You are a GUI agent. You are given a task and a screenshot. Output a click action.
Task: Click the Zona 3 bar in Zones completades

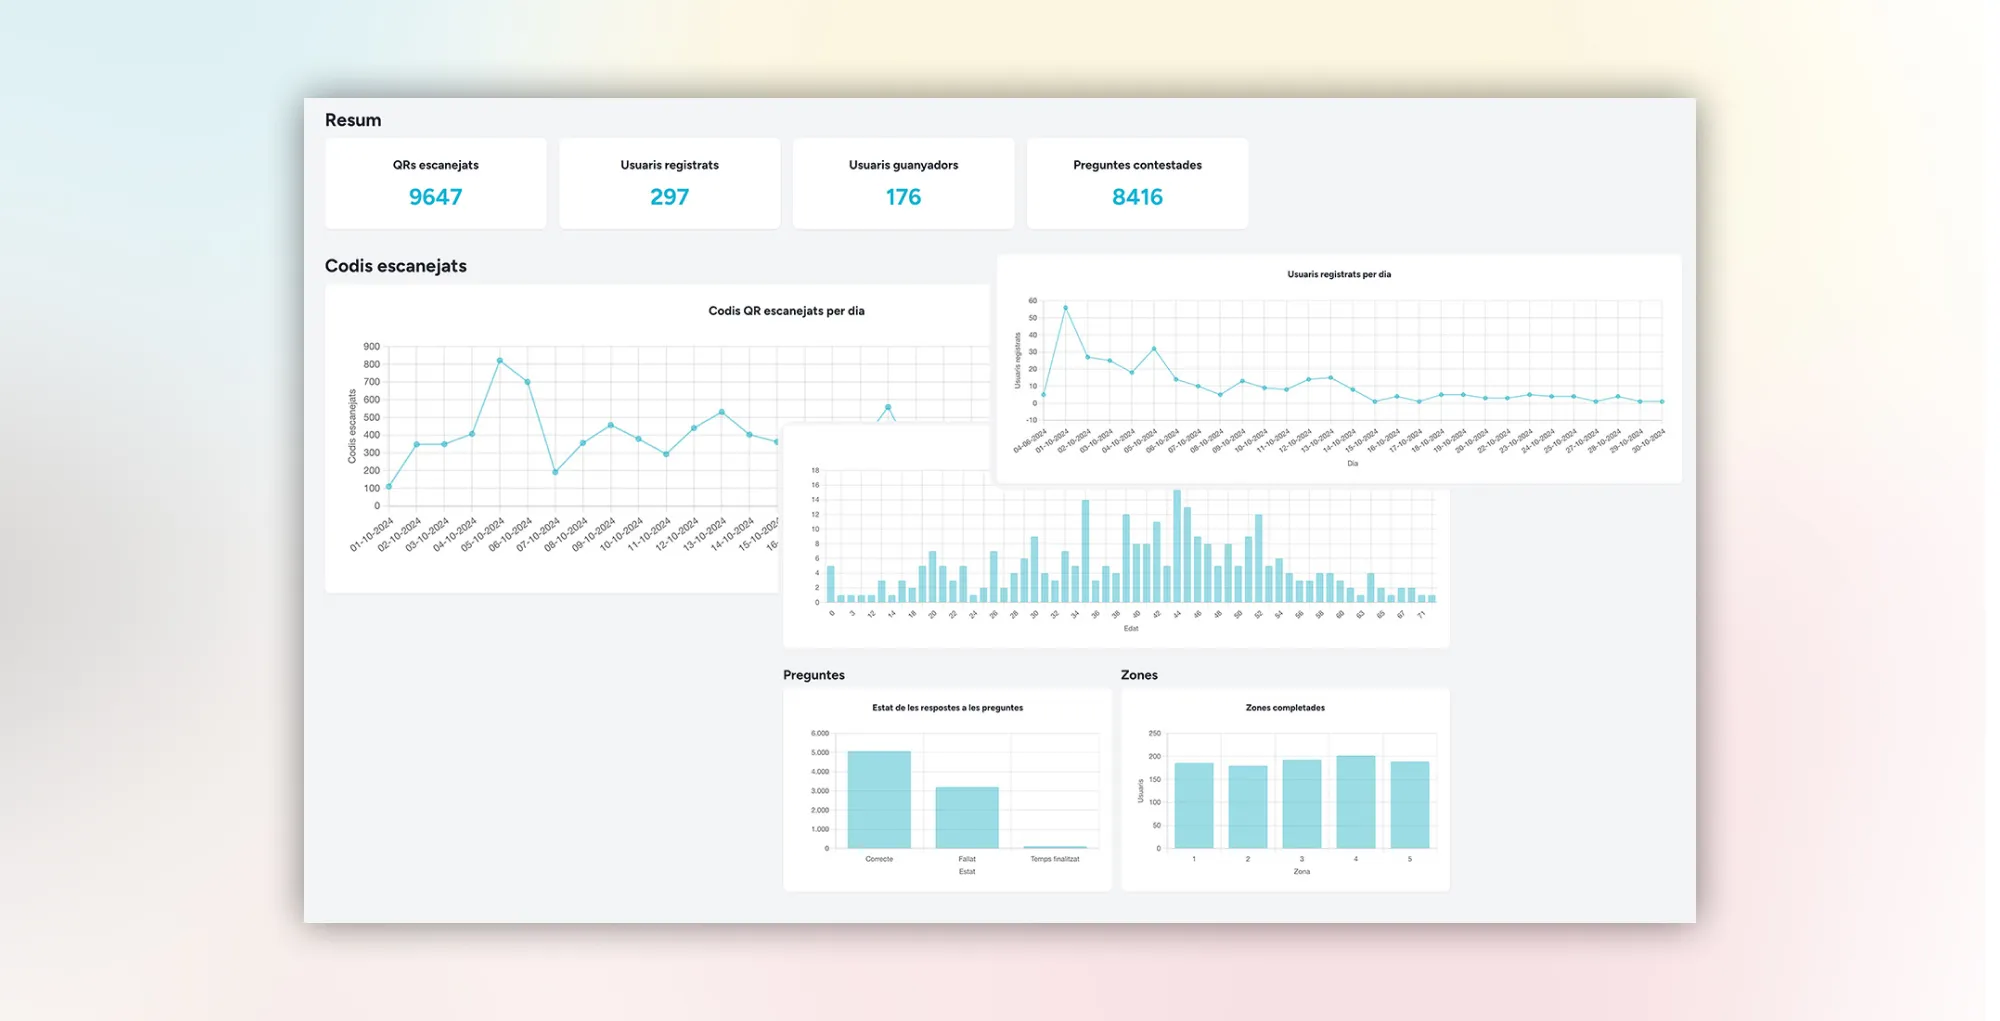(1302, 805)
